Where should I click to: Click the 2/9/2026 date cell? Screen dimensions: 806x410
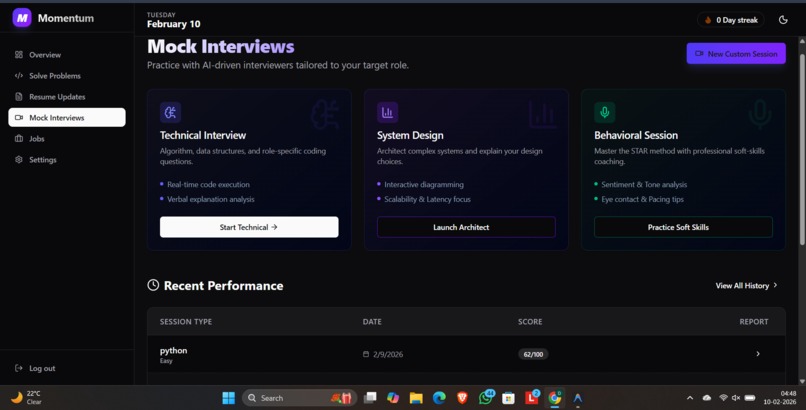click(x=383, y=354)
